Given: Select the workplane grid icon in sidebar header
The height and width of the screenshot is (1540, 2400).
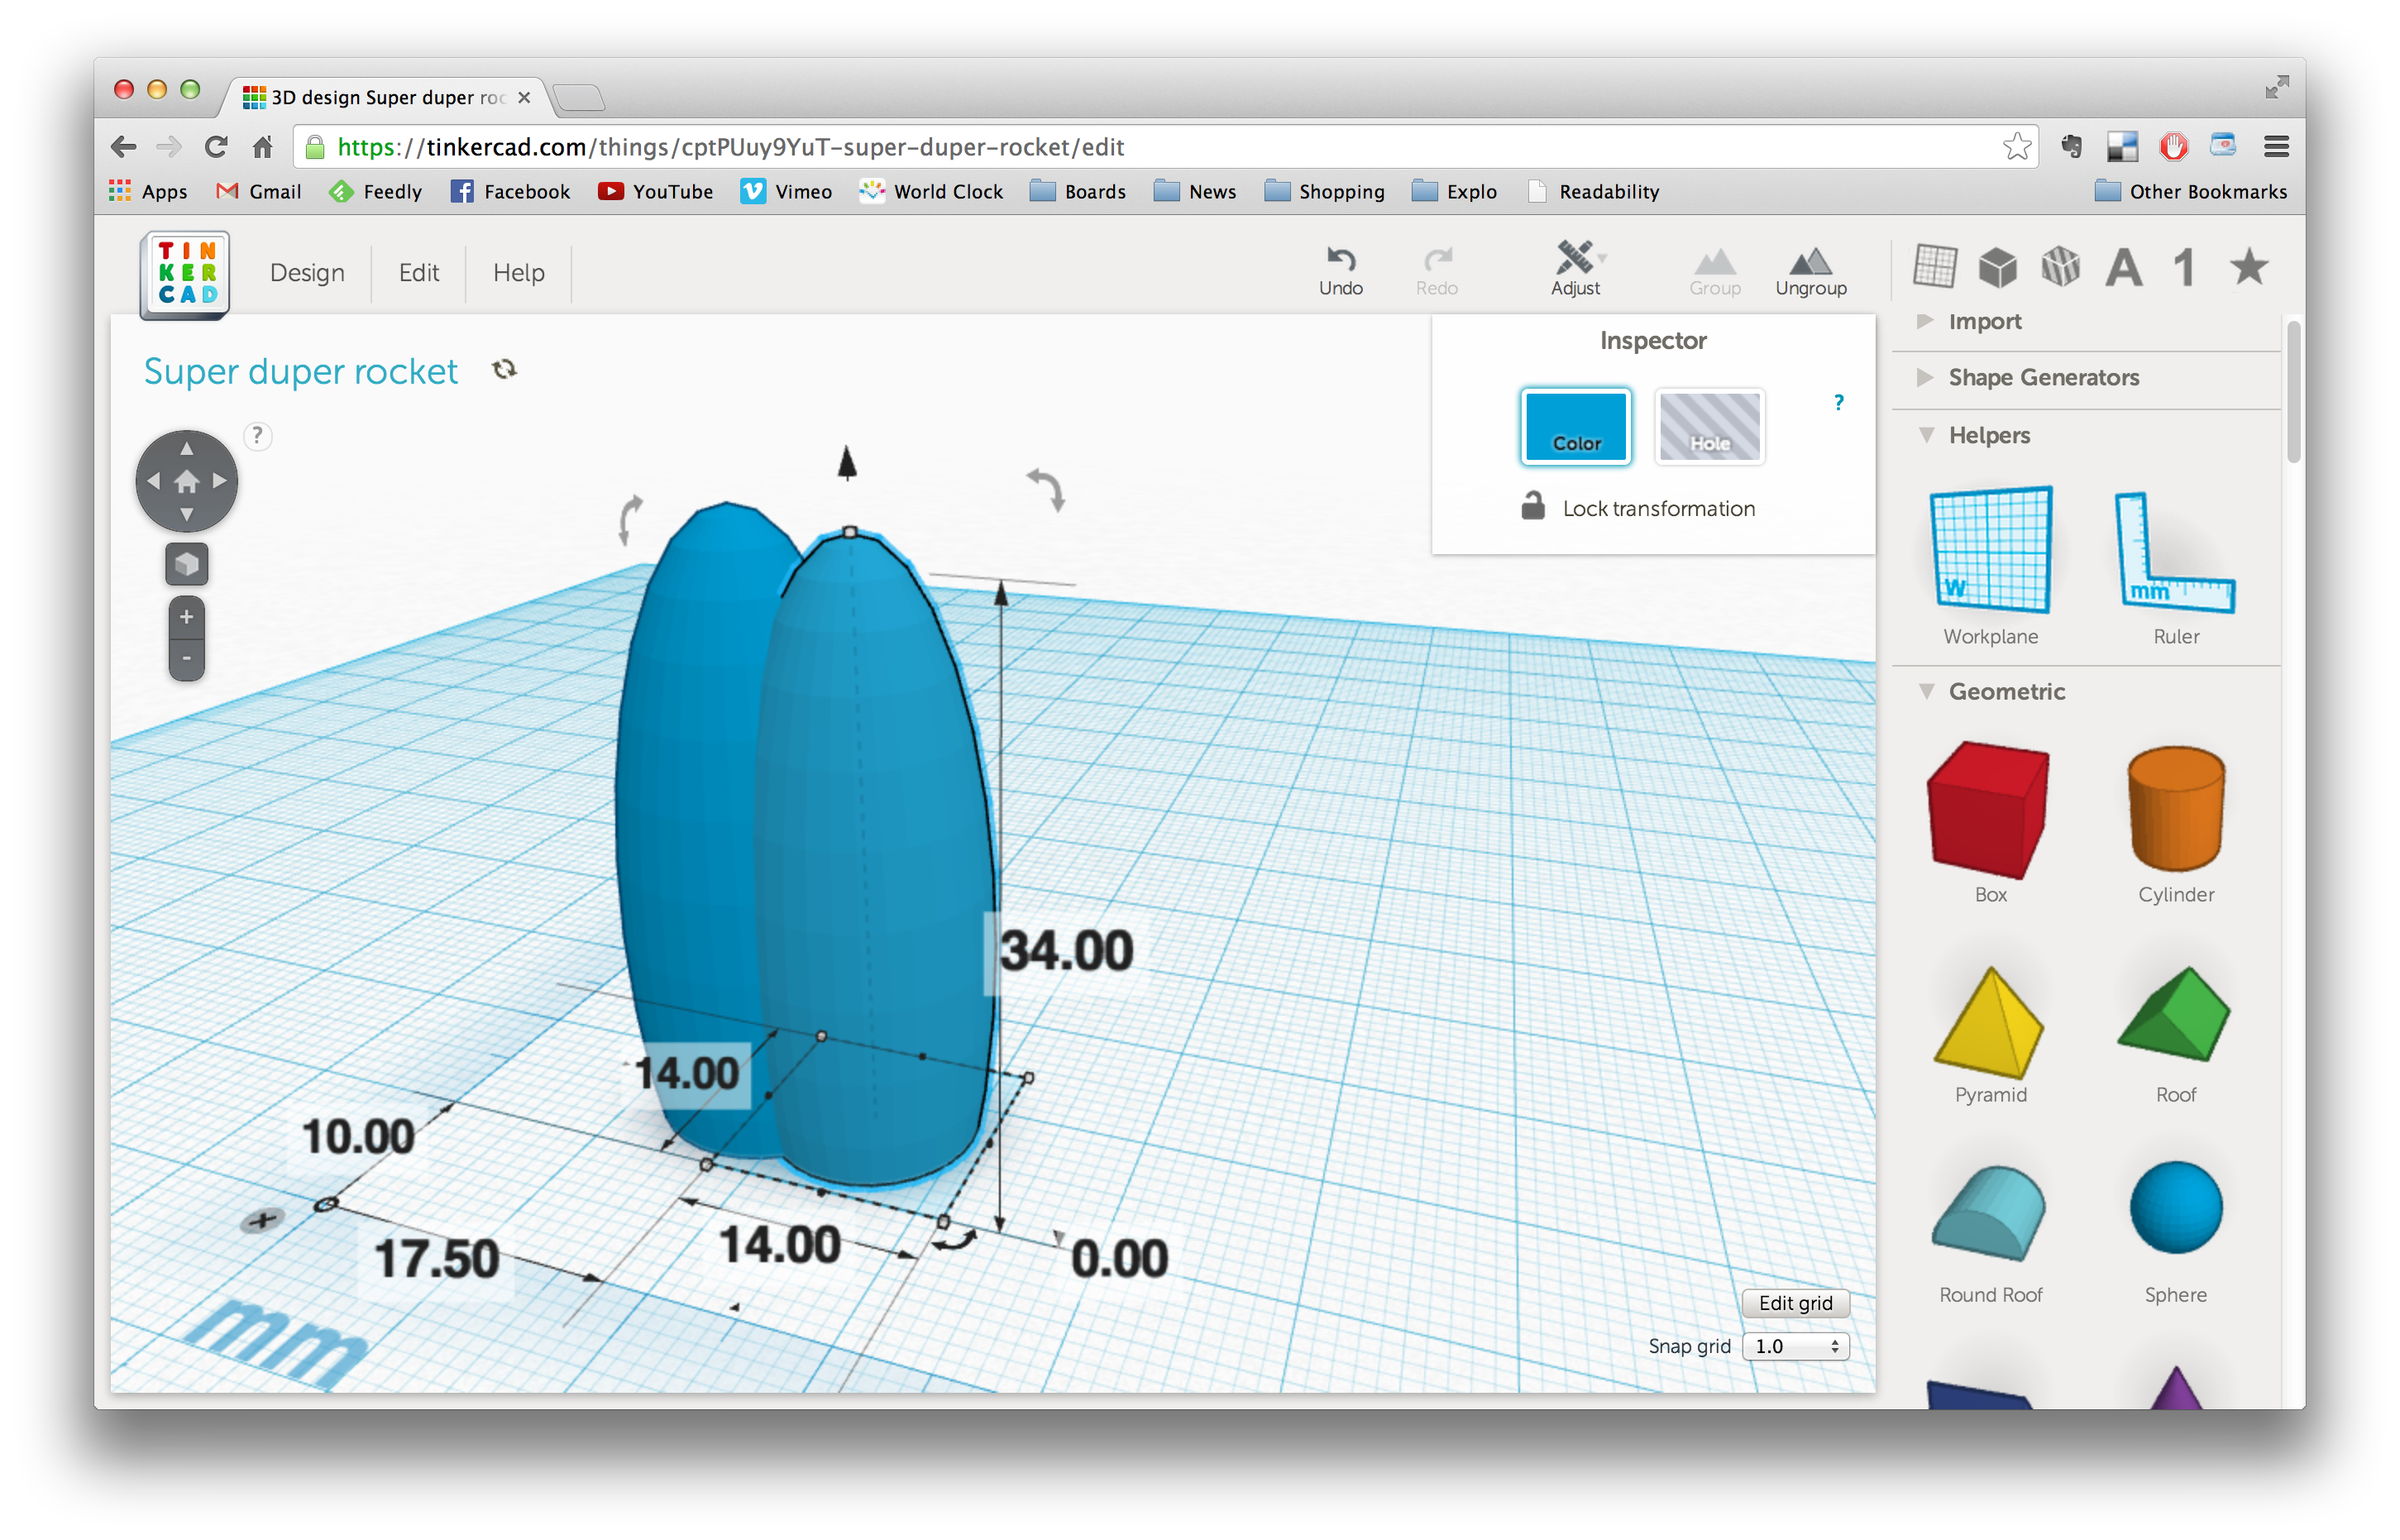Looking at the screenshot, I should [x=1935, y=267].
